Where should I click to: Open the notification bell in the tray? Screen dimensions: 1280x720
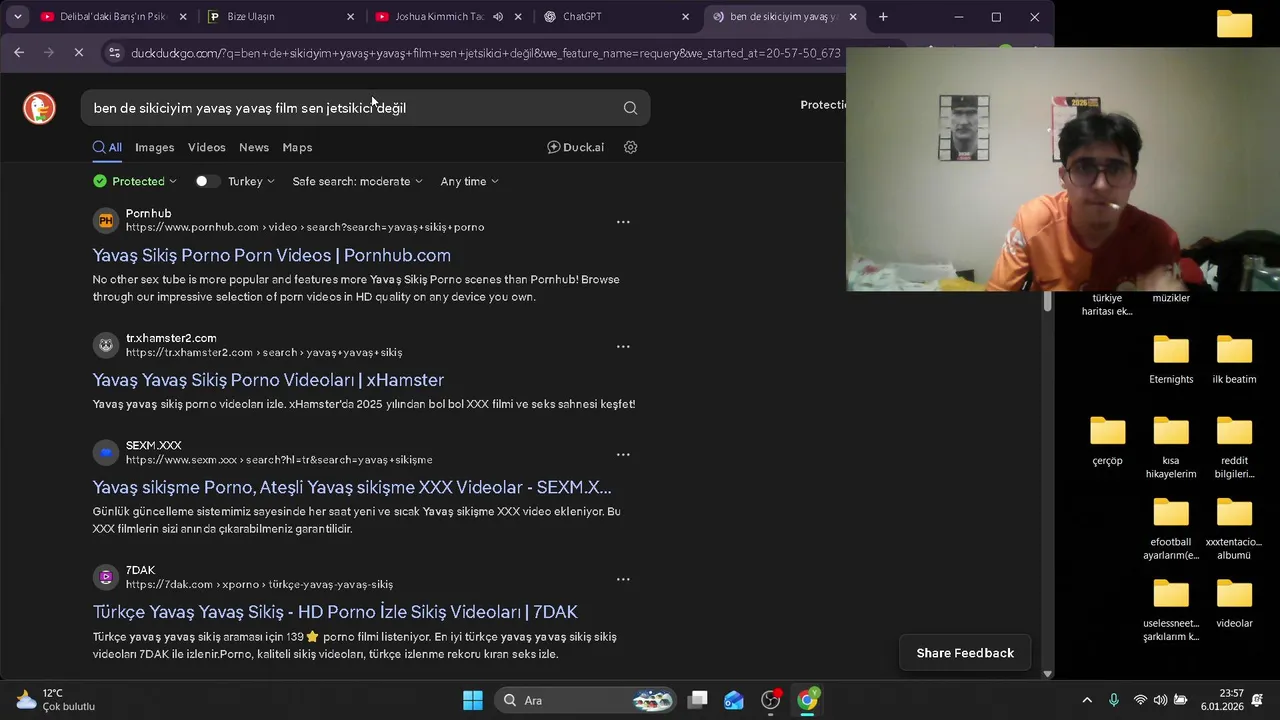pos(1258,700)
